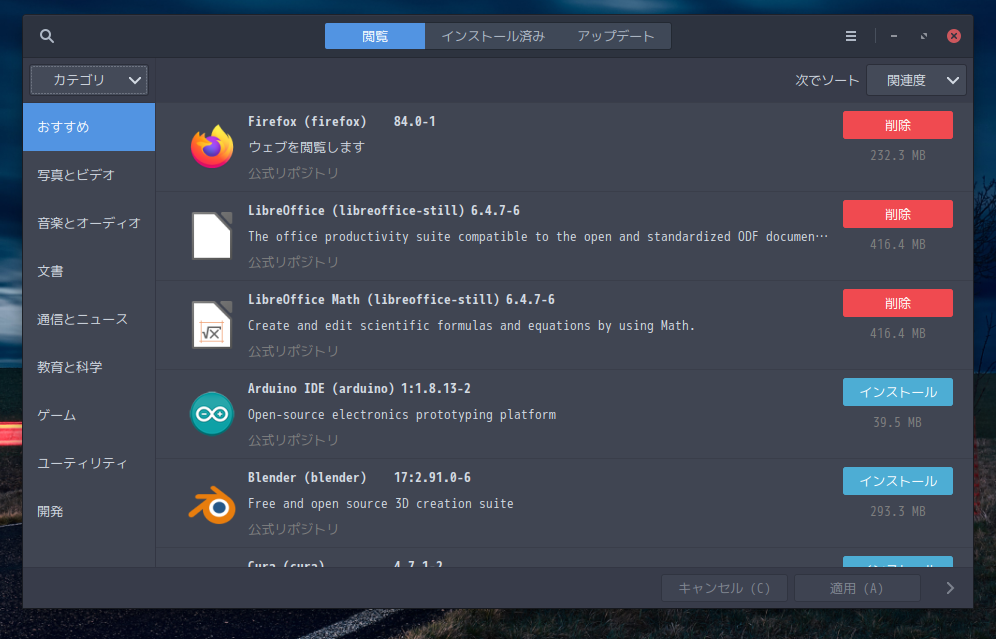Select the 音楽とオーディオ category

tap(89, 224)
